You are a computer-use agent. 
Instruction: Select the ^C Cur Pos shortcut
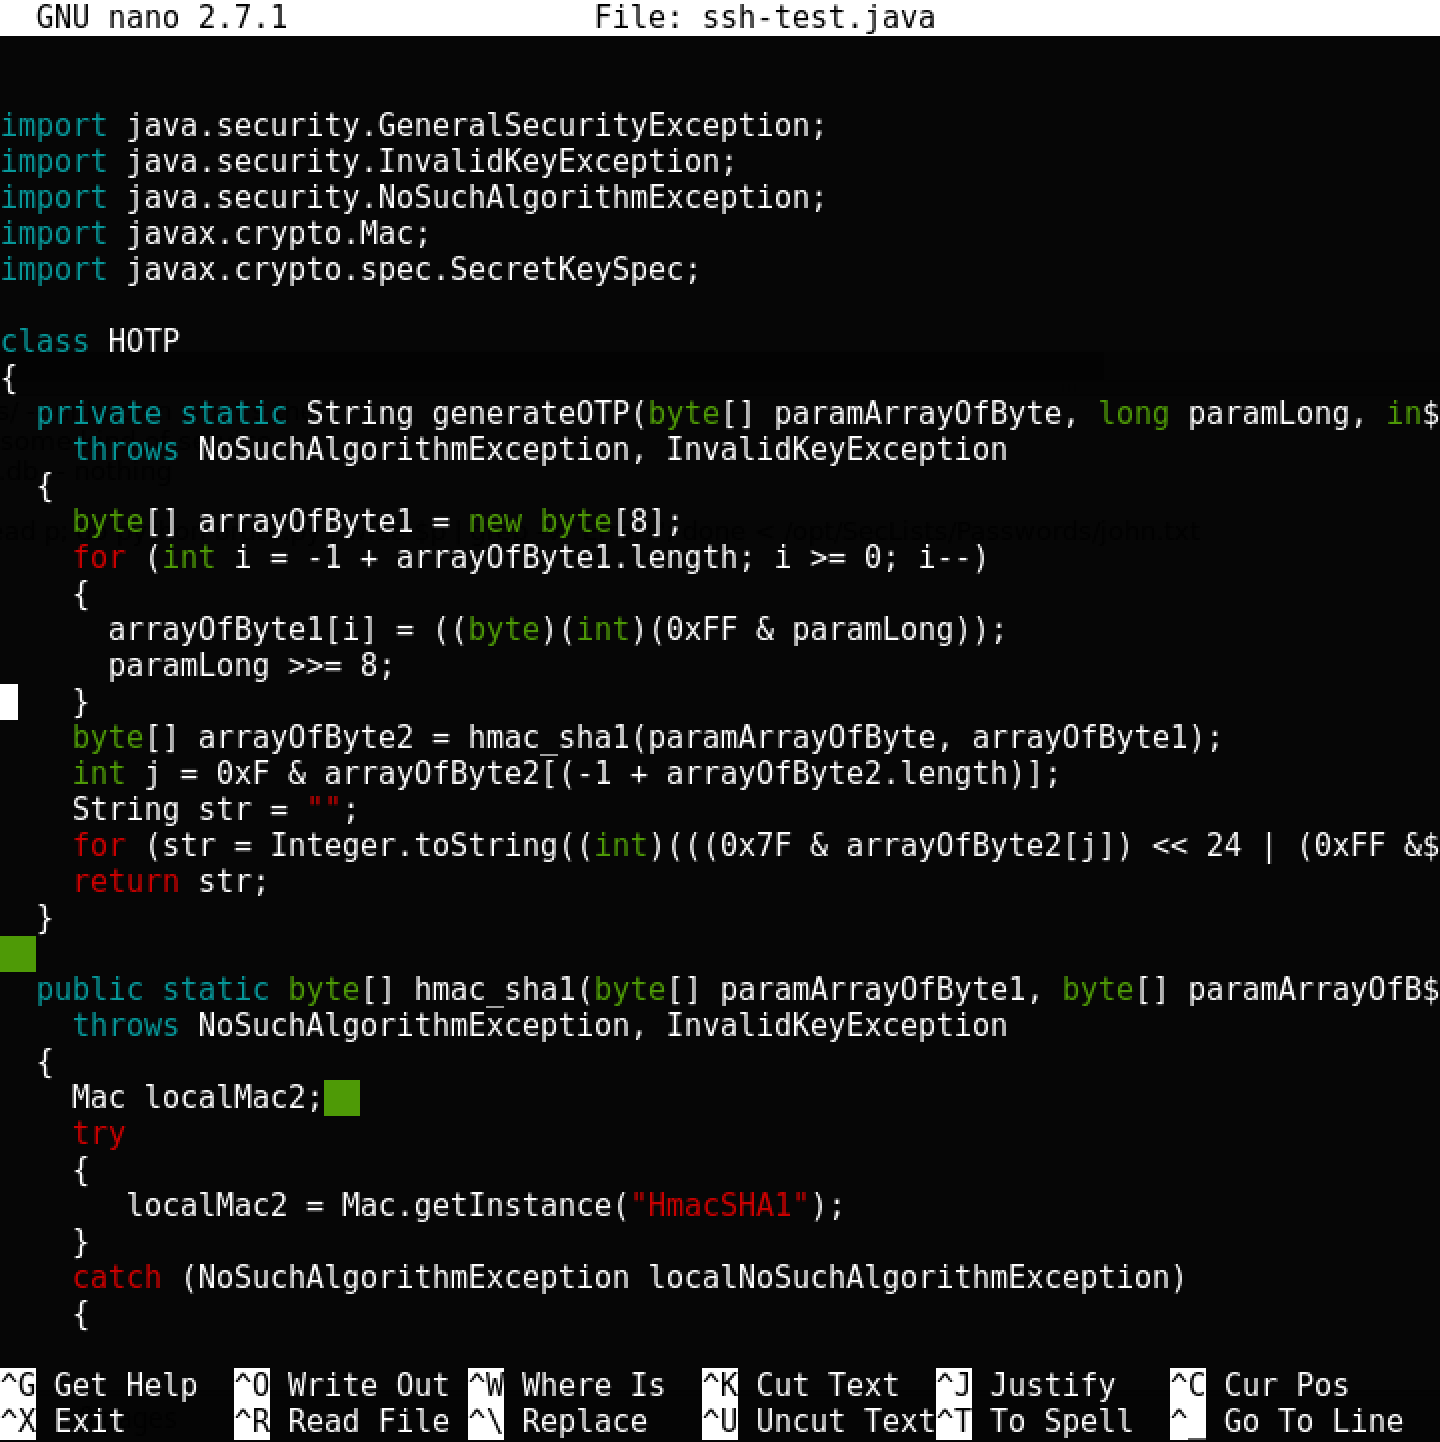pos(1260,1385)
